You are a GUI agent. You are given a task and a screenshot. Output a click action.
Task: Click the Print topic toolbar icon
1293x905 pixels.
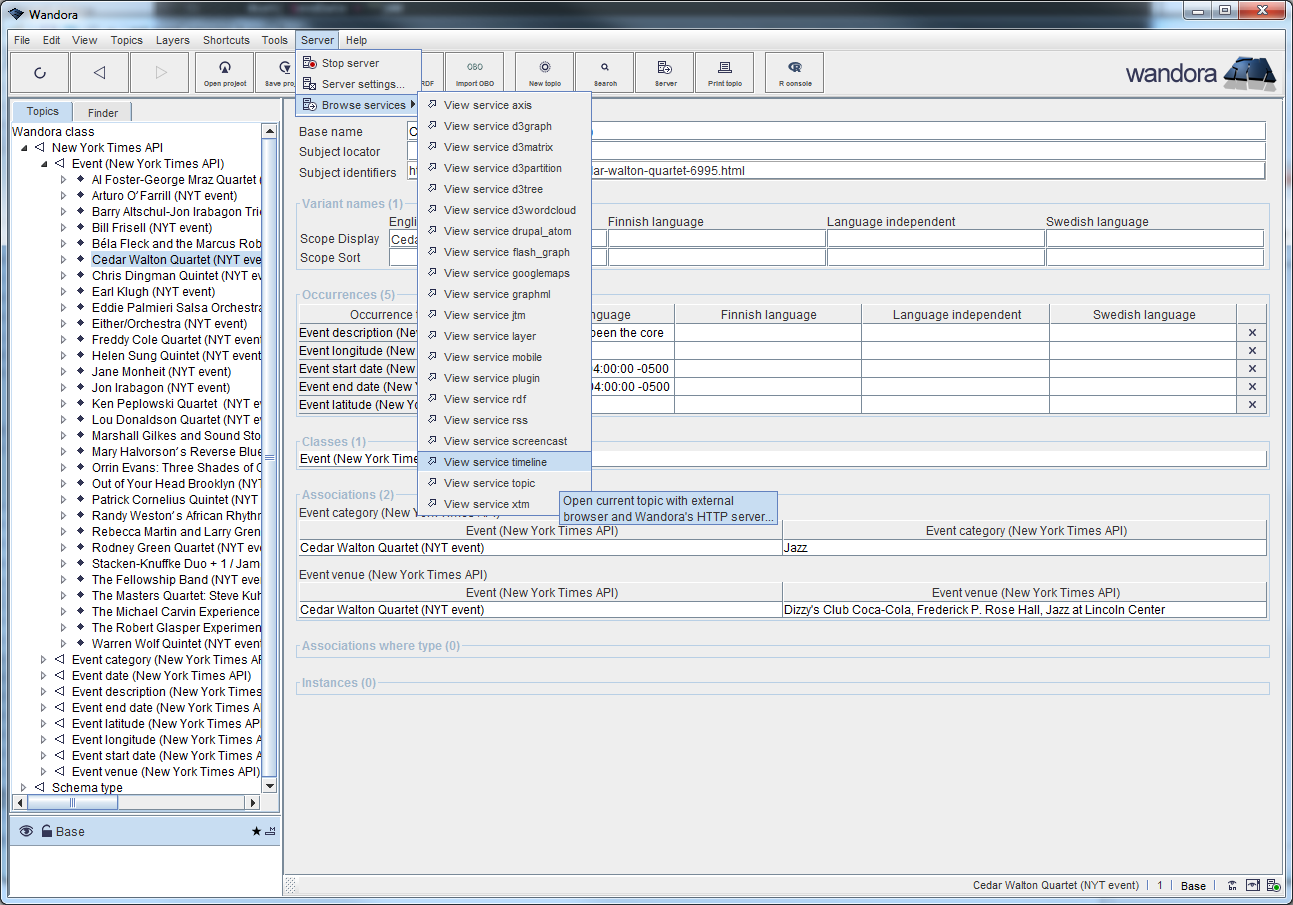click(x=724, y=72)
